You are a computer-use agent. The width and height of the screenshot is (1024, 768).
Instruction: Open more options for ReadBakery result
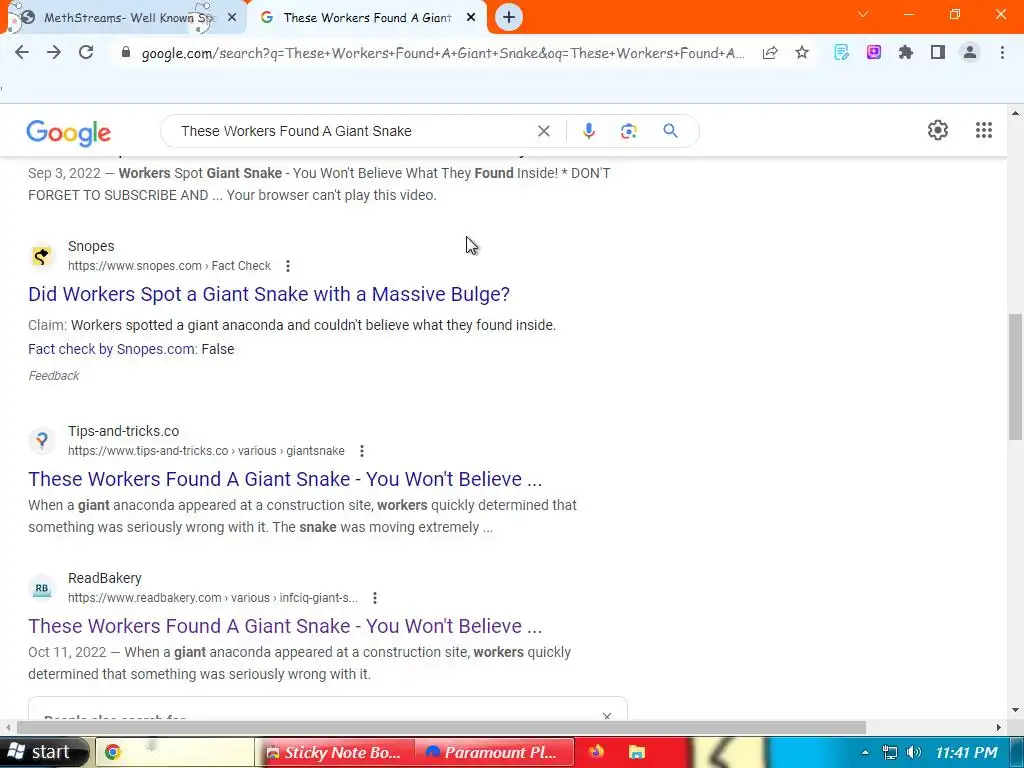[x=375, y=598]
